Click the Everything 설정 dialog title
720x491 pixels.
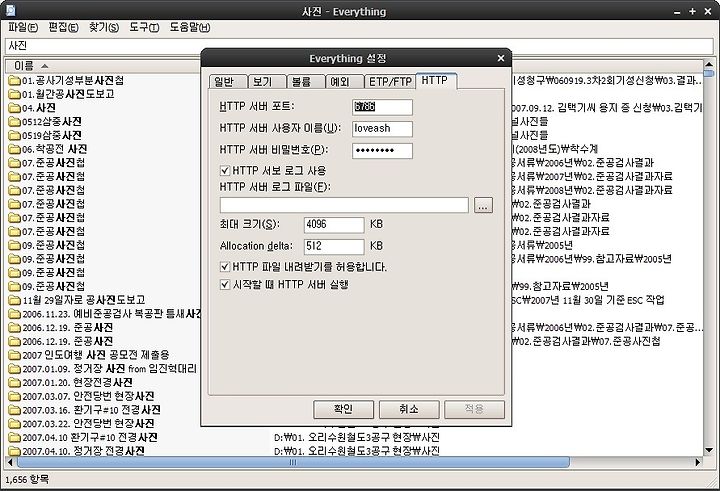348,59
